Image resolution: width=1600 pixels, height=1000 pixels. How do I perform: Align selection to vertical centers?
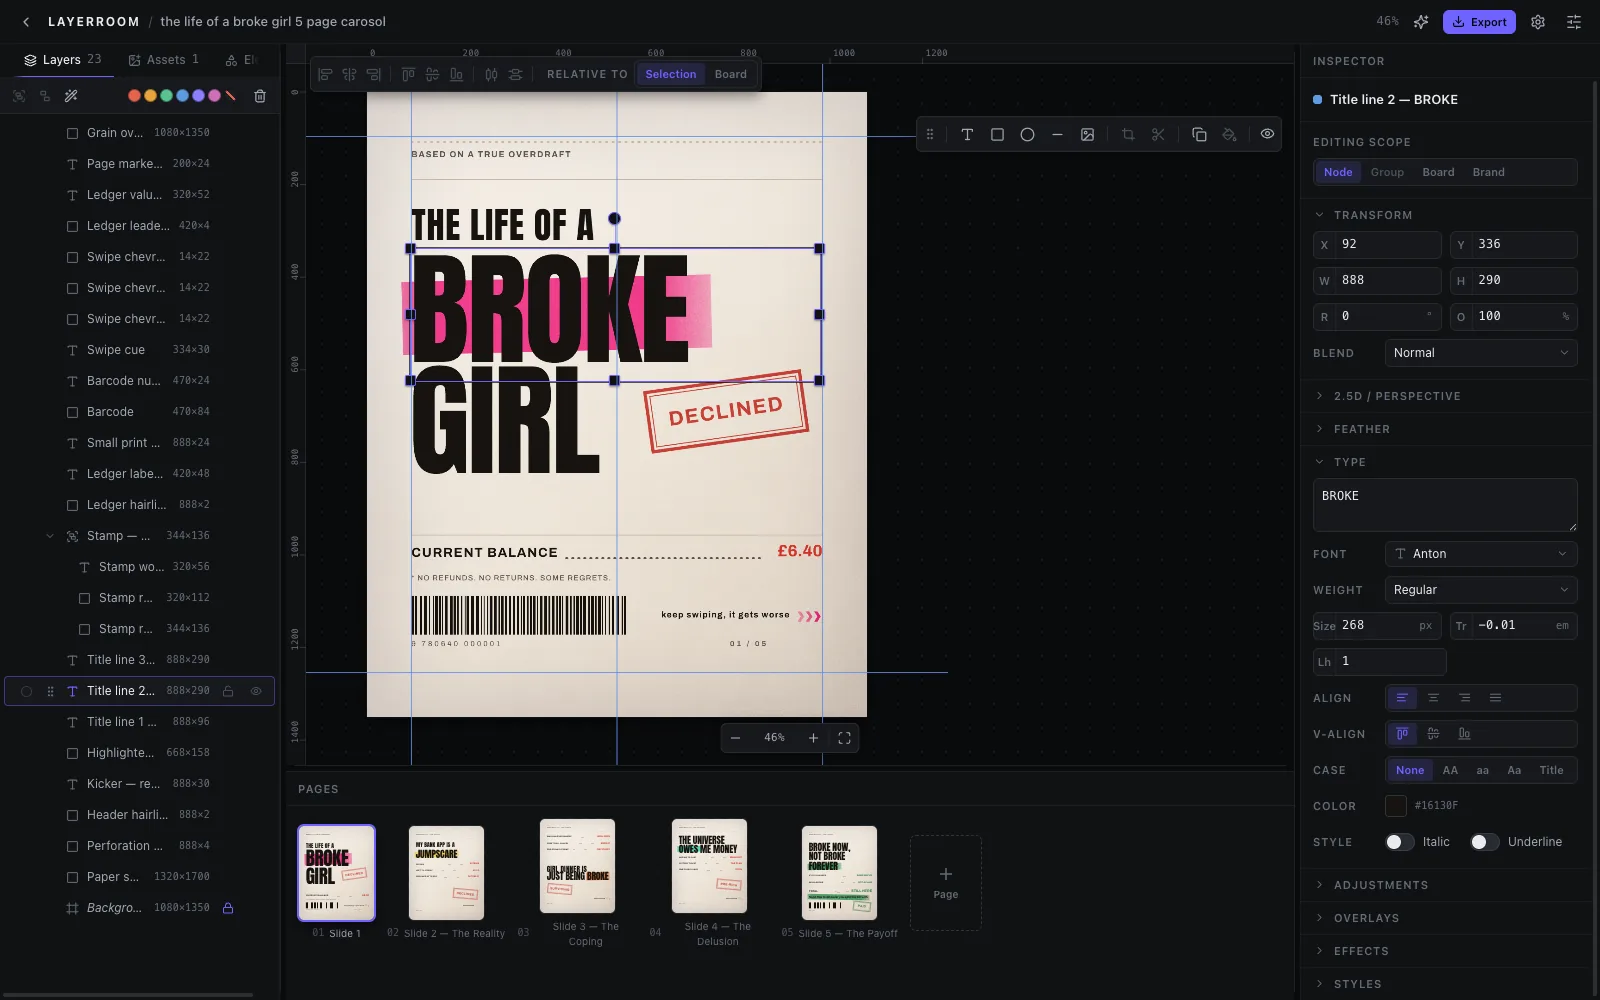[x=432, y=74]
